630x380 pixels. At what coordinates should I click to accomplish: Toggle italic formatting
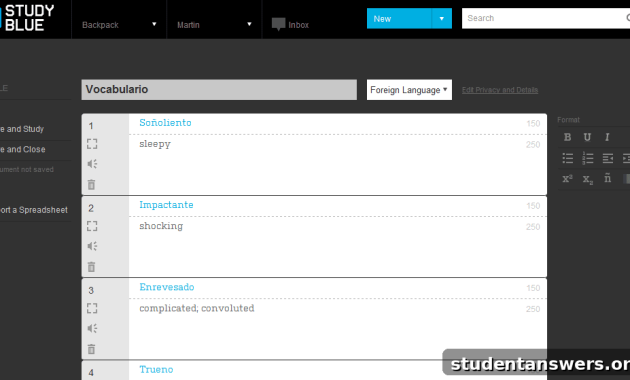[x=607, y=137]
